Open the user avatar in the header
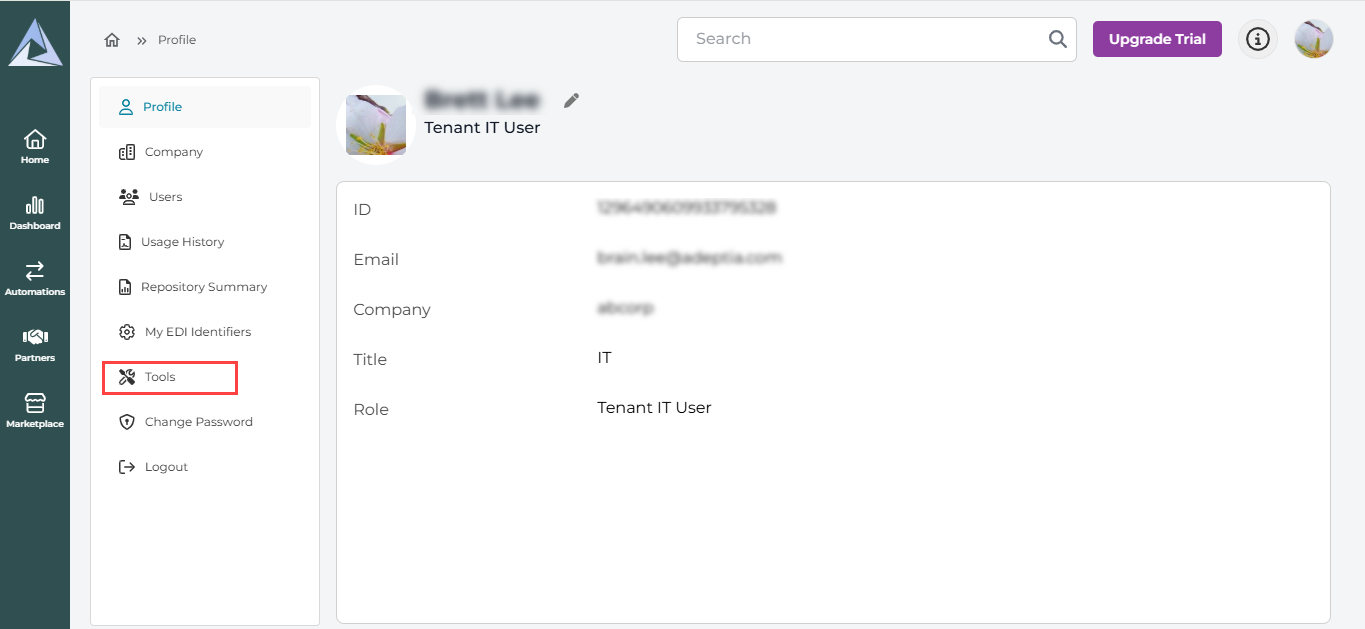Viewport: 1365px width, 629px height. 1314,39
